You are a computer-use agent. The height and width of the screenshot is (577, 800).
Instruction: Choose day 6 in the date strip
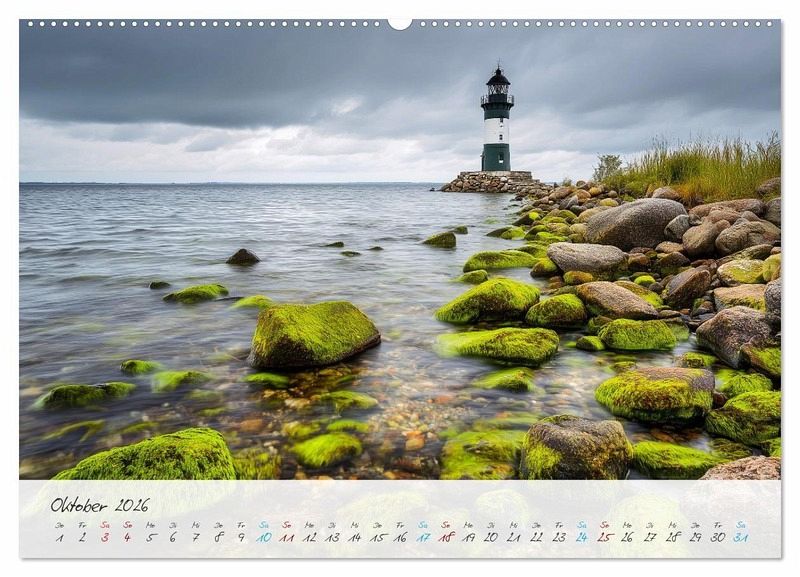click(173, 537)
